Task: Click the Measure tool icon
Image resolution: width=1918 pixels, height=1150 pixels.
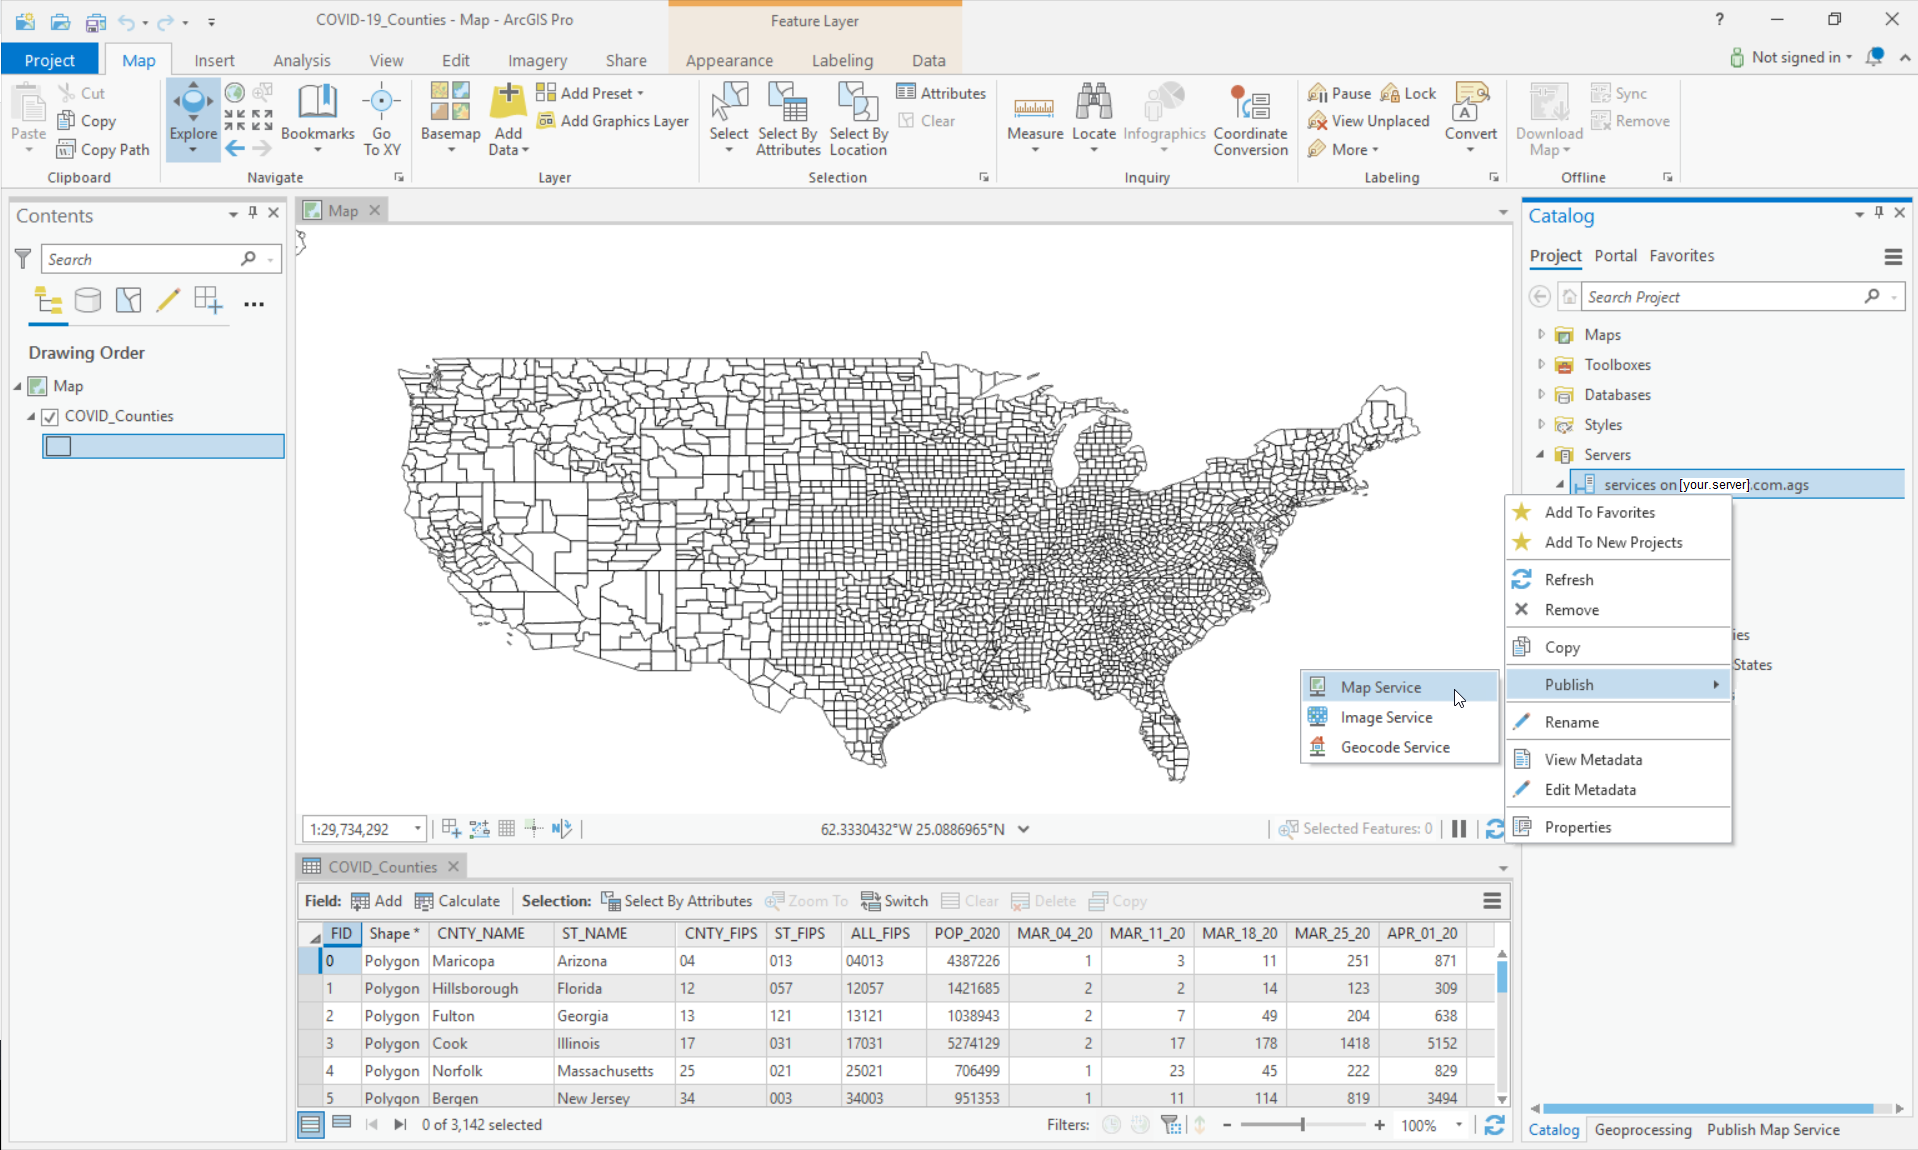Action: [x=1034, y=106]
